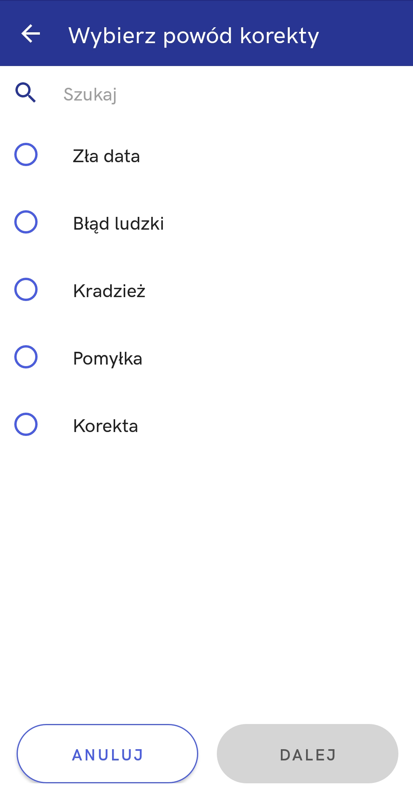Select the Zła data radio button
The width and height of the screenshot is (413, 796).
coord(26,154)
